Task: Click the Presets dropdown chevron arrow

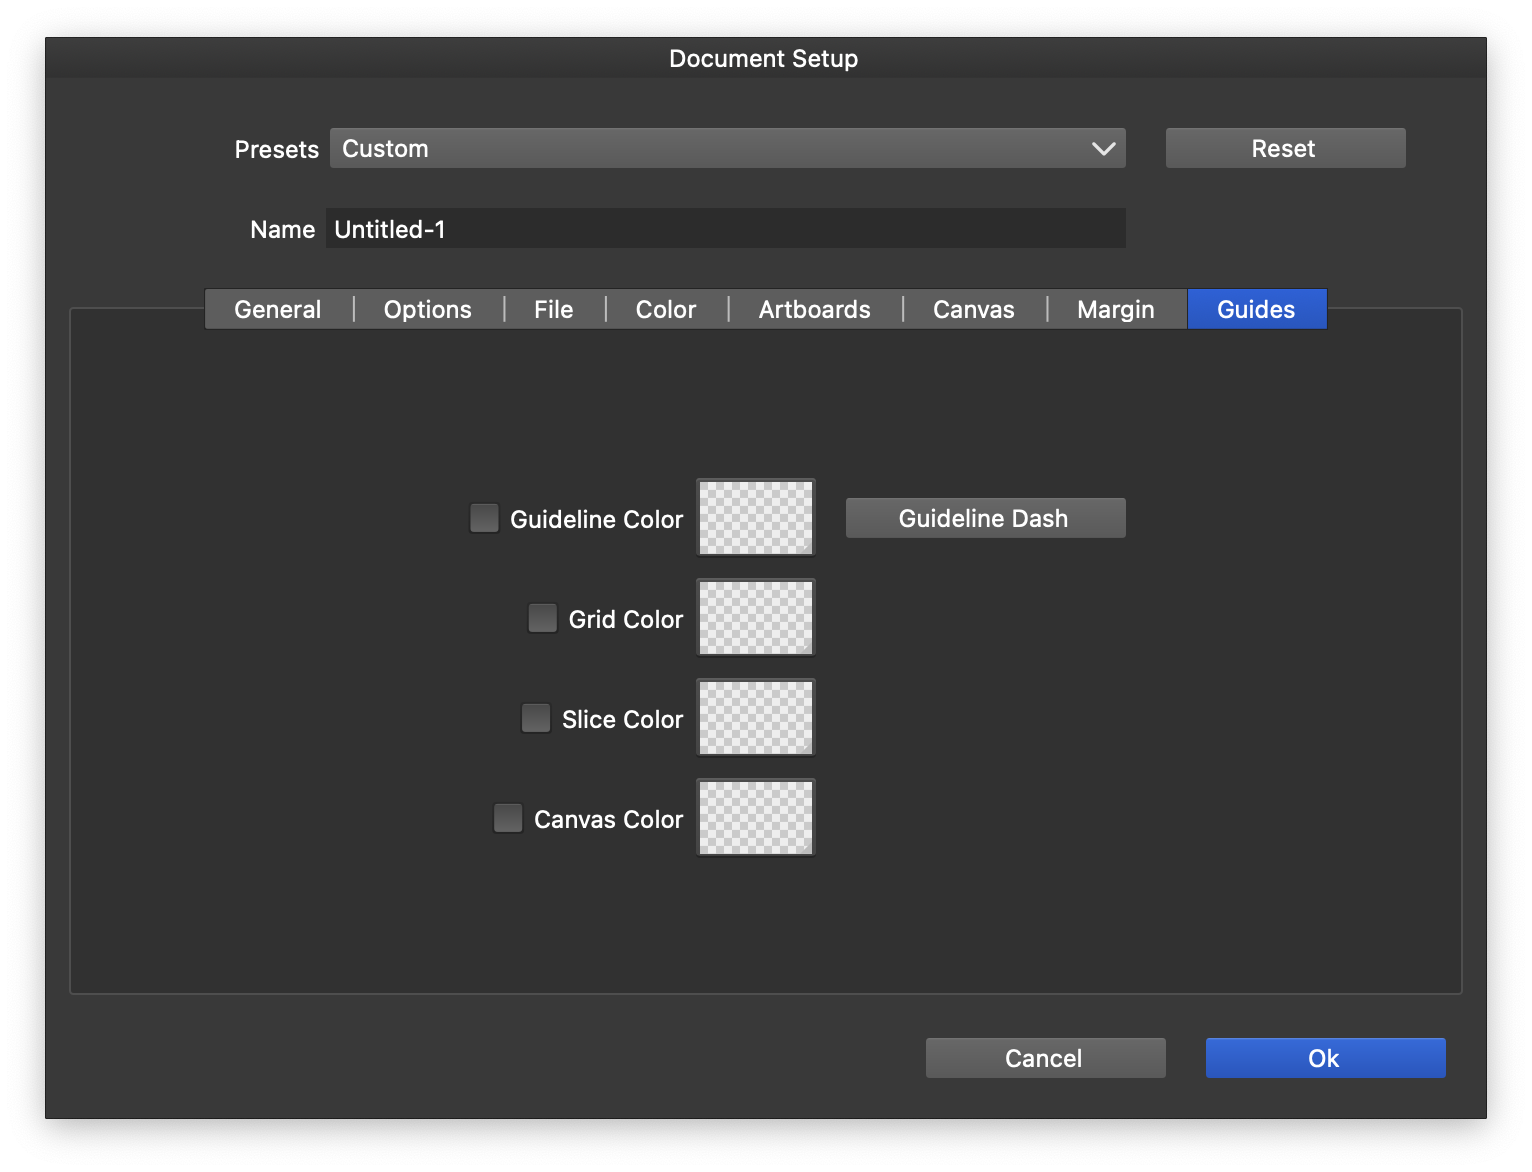Action: (1103, 148)
